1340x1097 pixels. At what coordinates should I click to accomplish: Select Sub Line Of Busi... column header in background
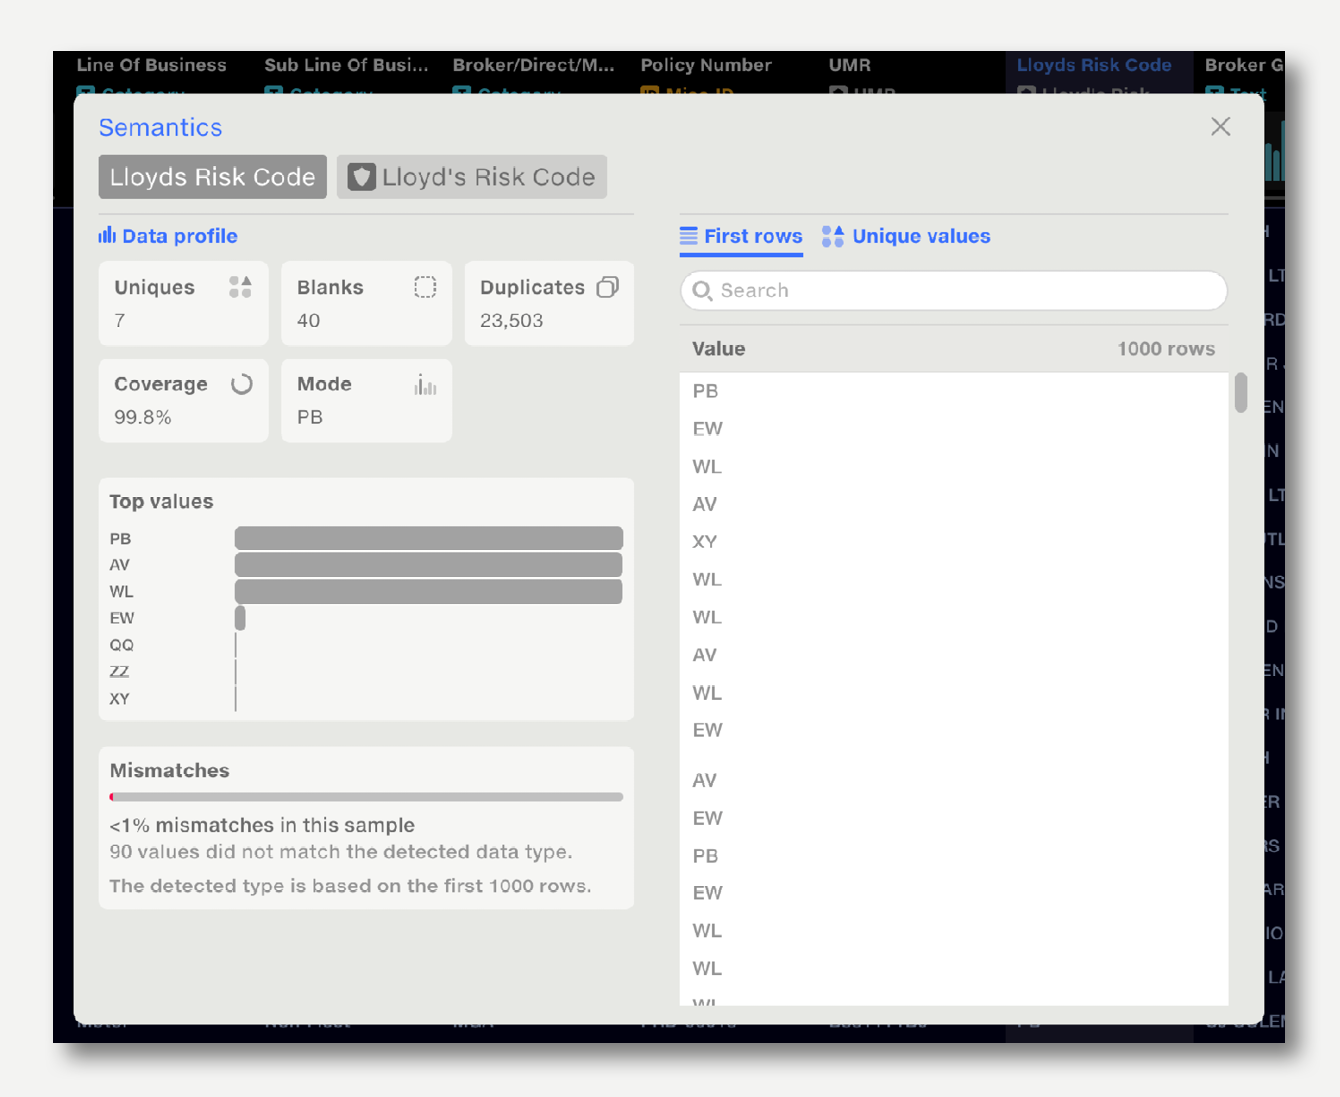(346, 65)
